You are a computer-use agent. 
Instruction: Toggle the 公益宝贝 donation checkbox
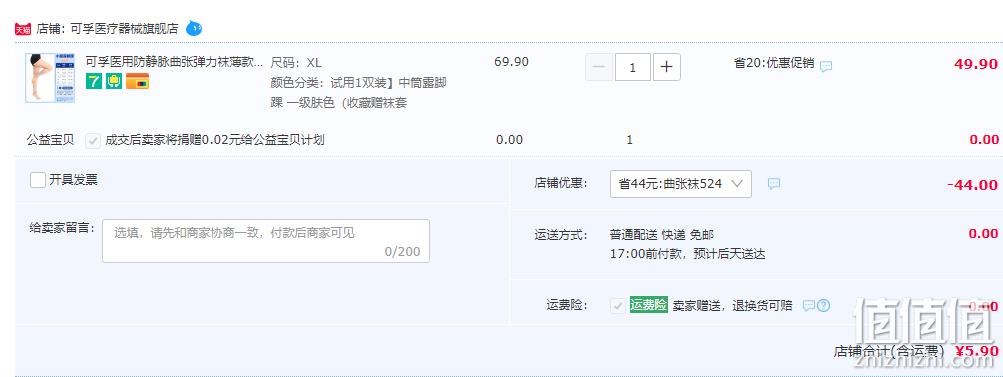(x=93, y=141)
